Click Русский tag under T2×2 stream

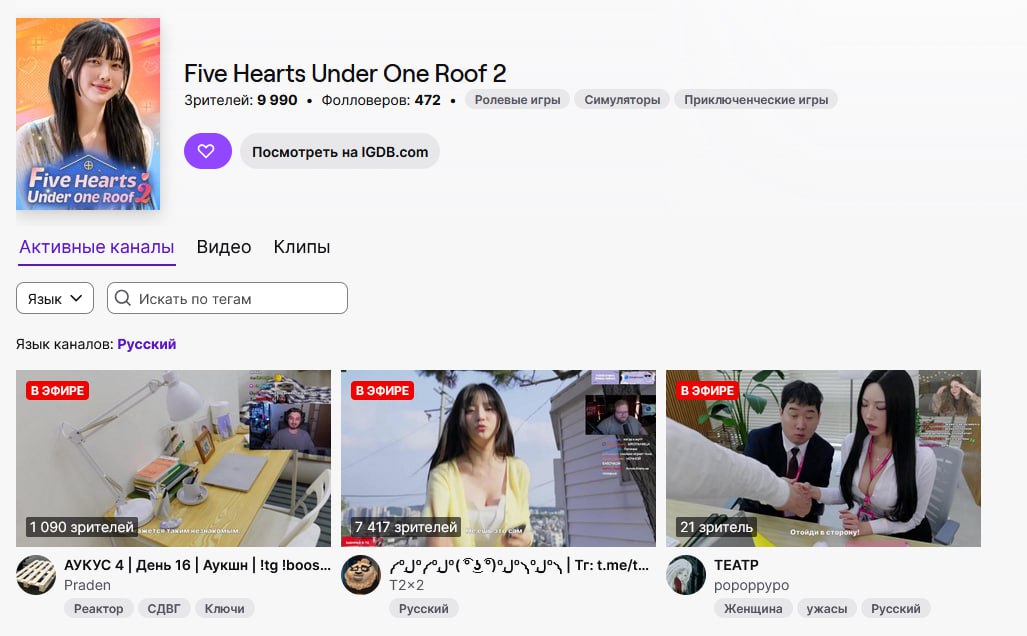(424, 608)
